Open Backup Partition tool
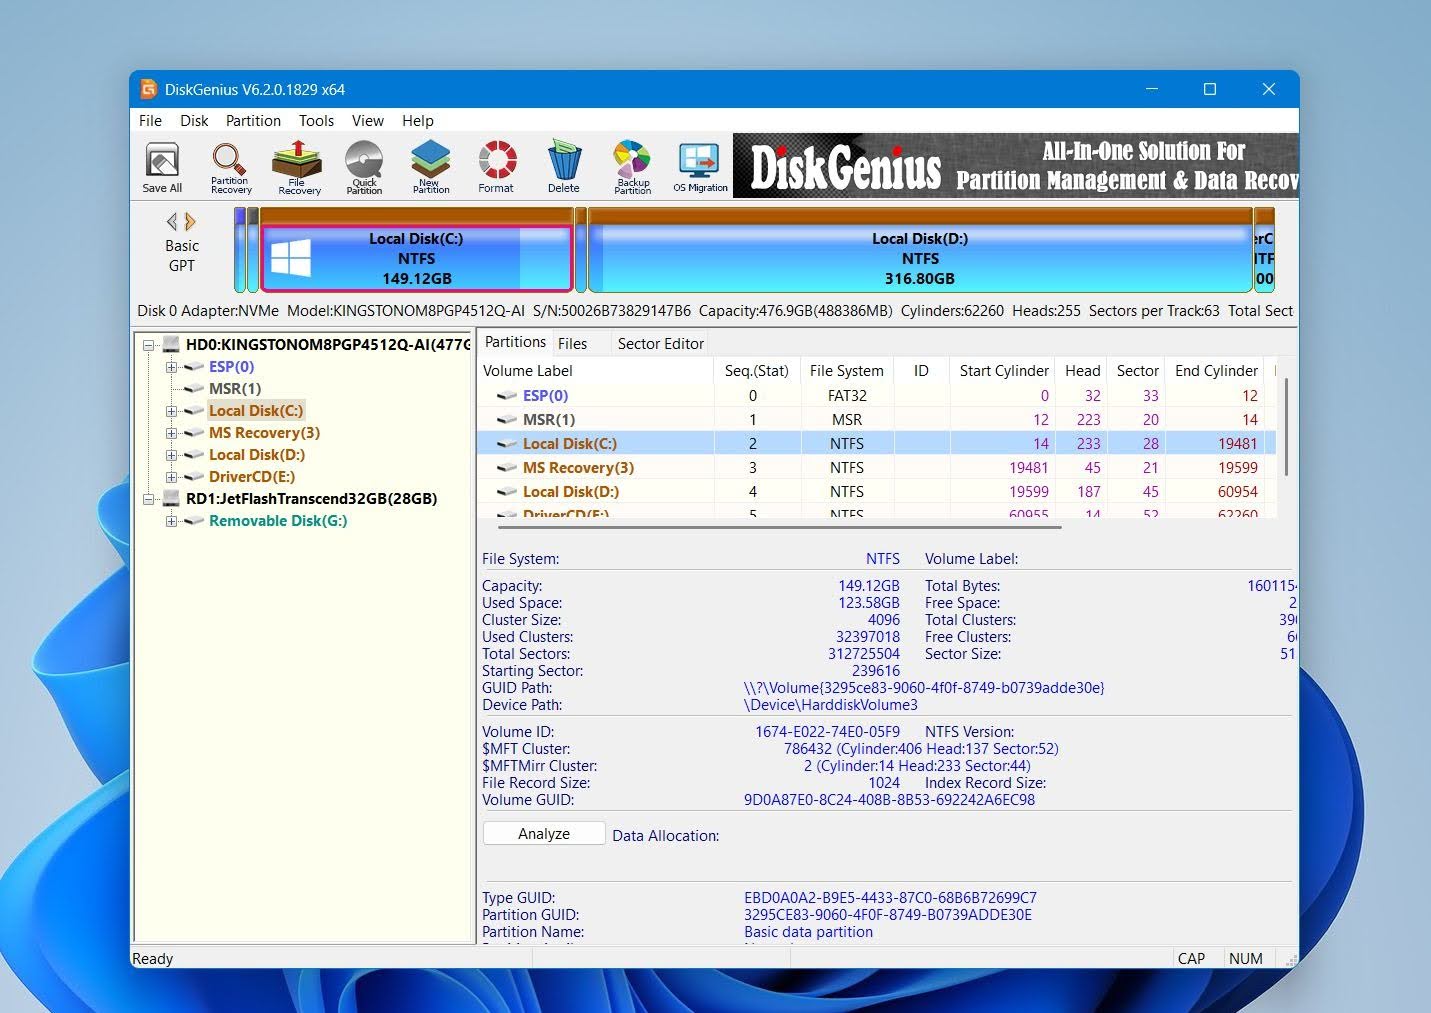This screenshot has height=1013, width=1431. point(632,166)
